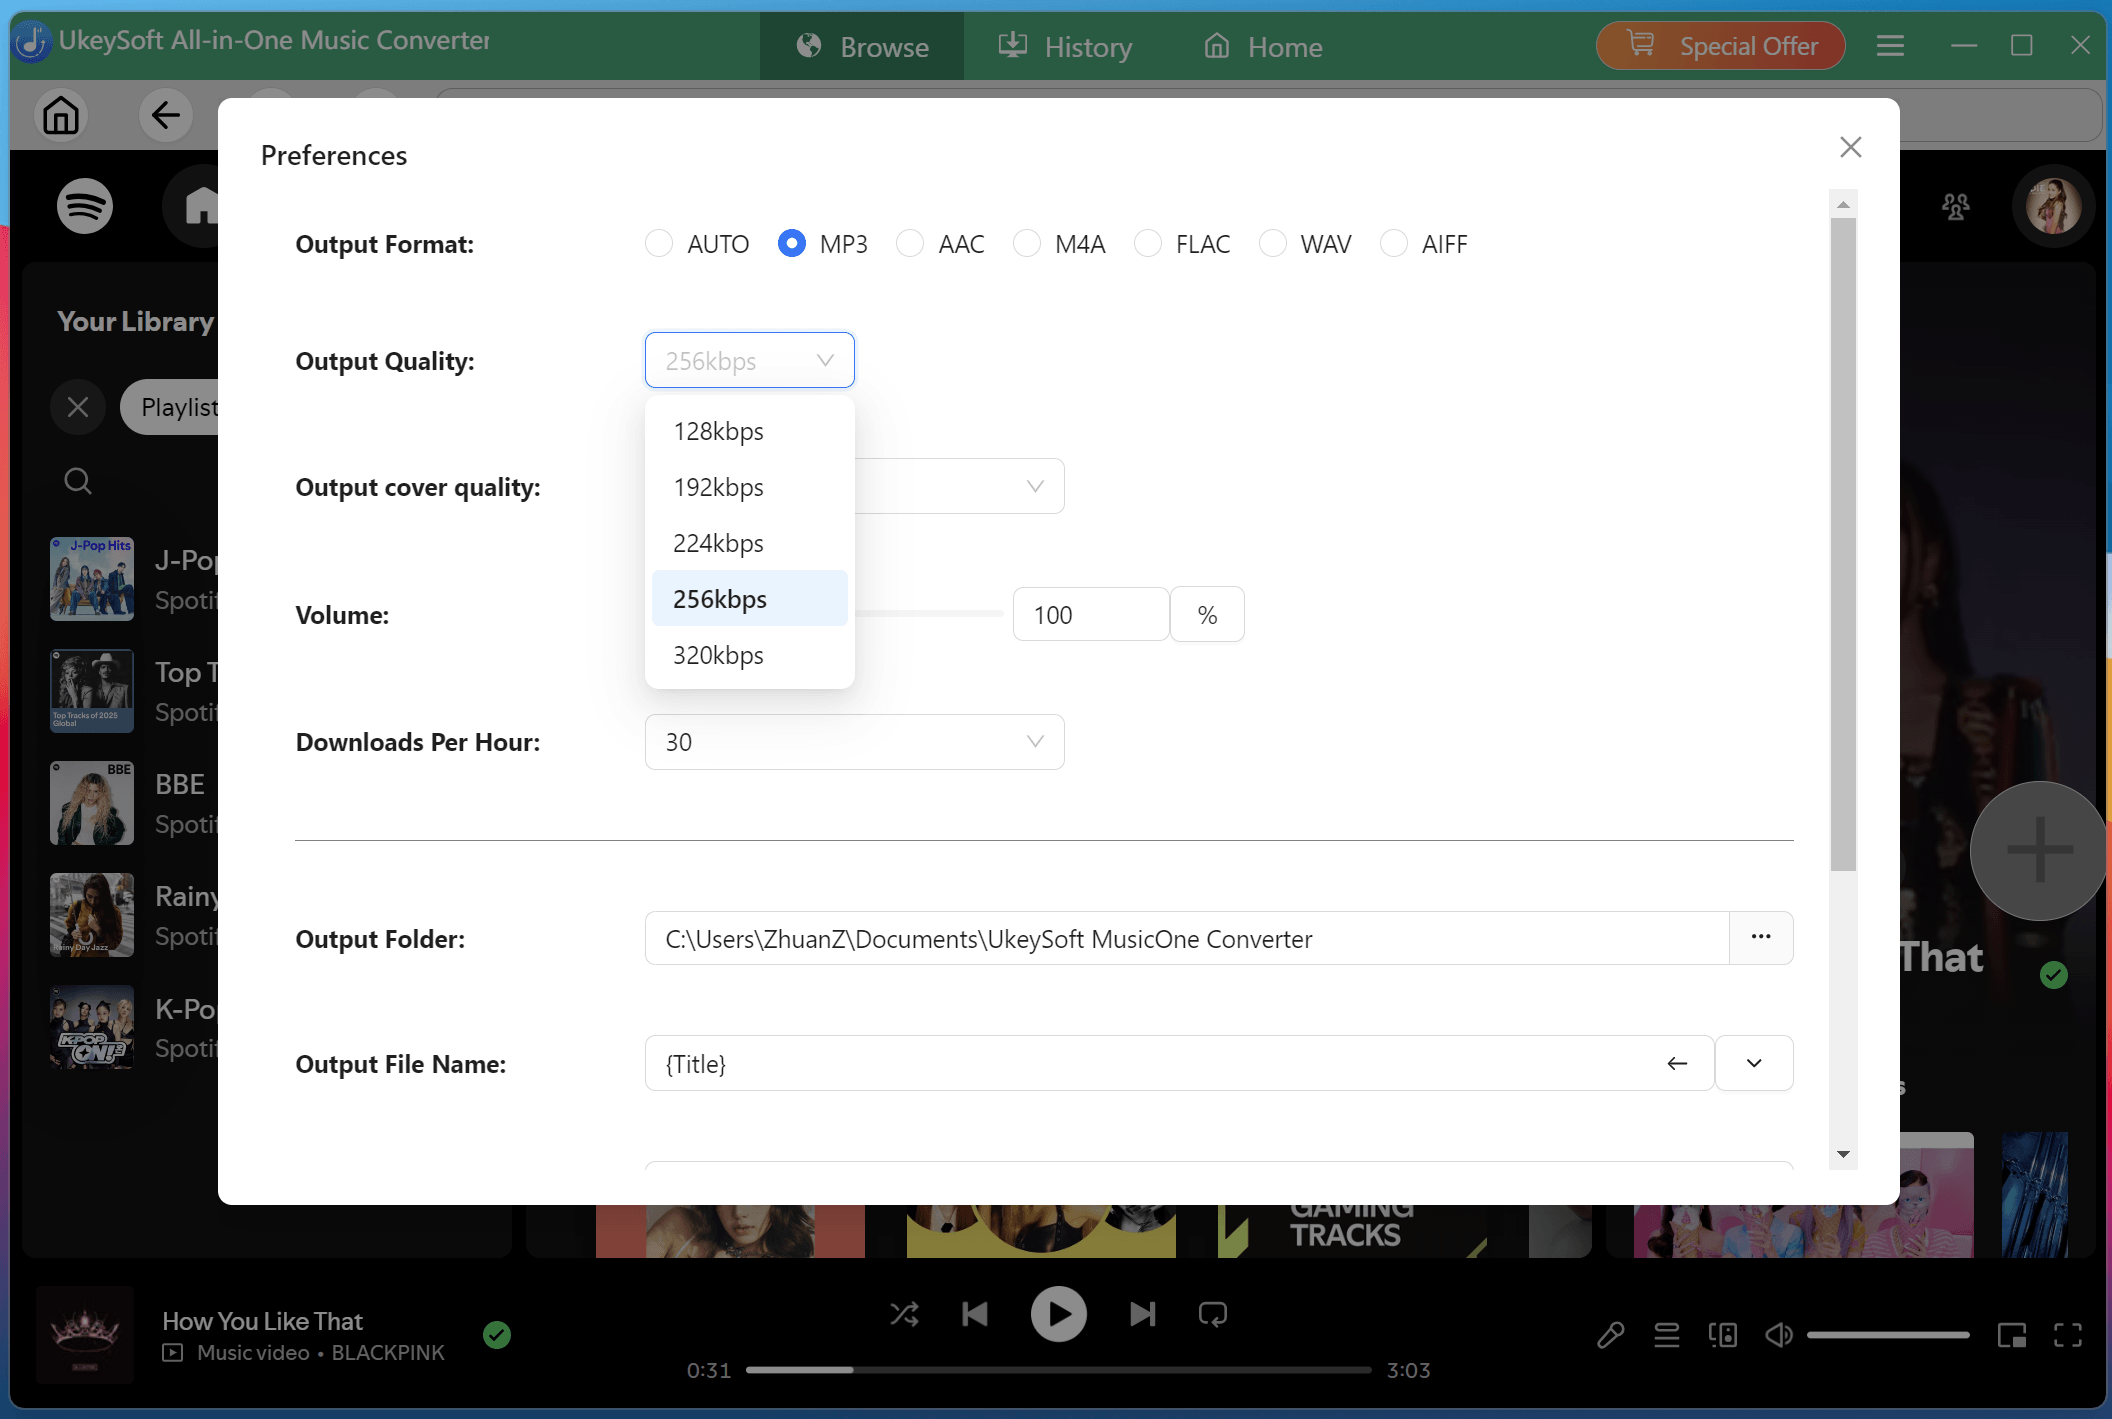Click the shuffle playback icon
Screen dimensions: 2112x1419
tap(904, 1313)
